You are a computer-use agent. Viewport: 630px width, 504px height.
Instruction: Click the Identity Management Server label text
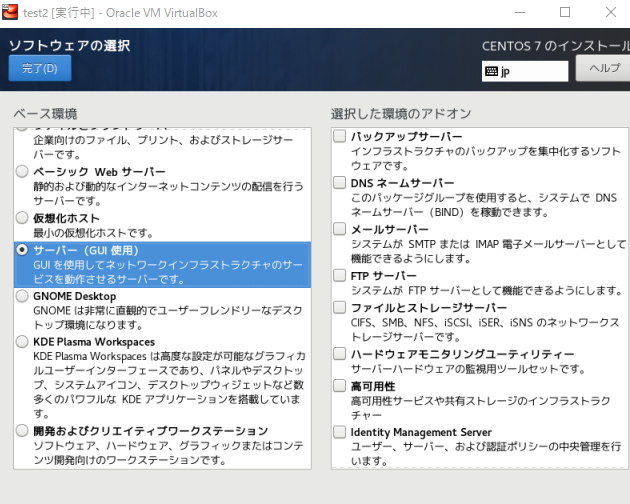point(421,432)
